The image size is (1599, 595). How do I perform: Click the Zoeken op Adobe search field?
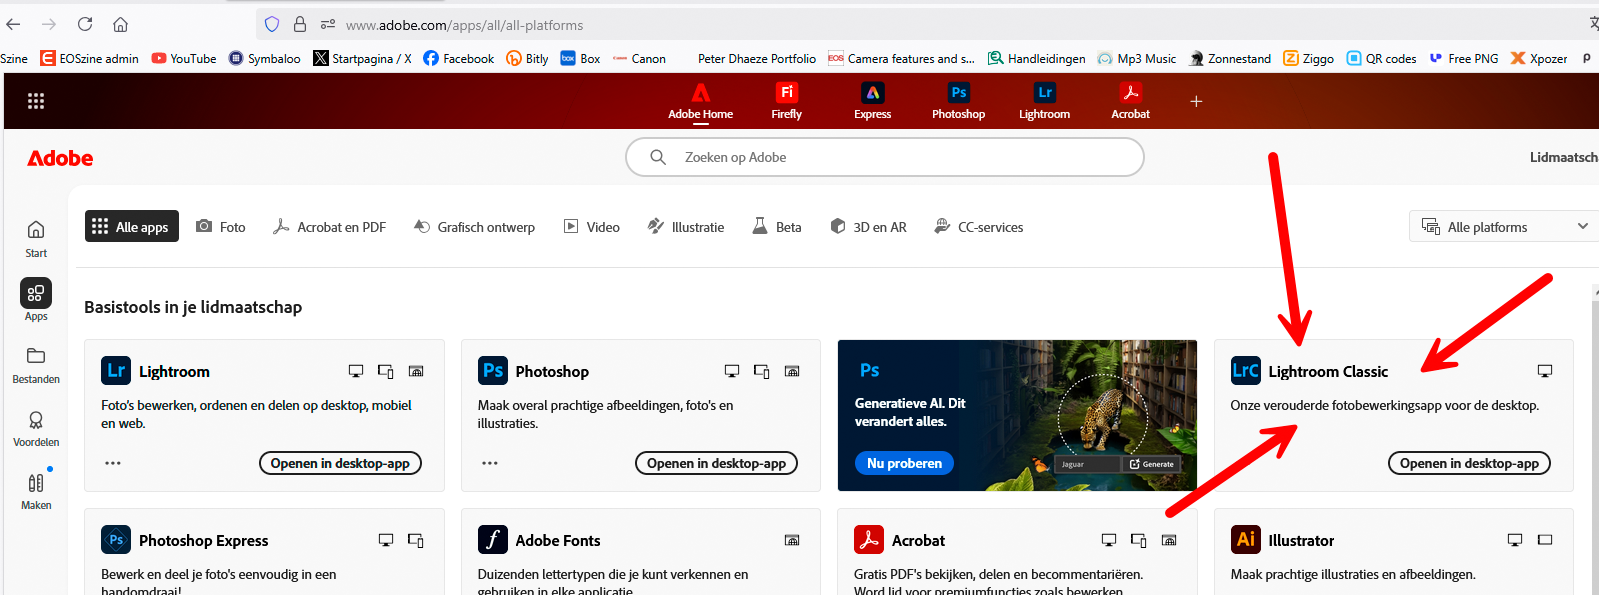point(884,157)
